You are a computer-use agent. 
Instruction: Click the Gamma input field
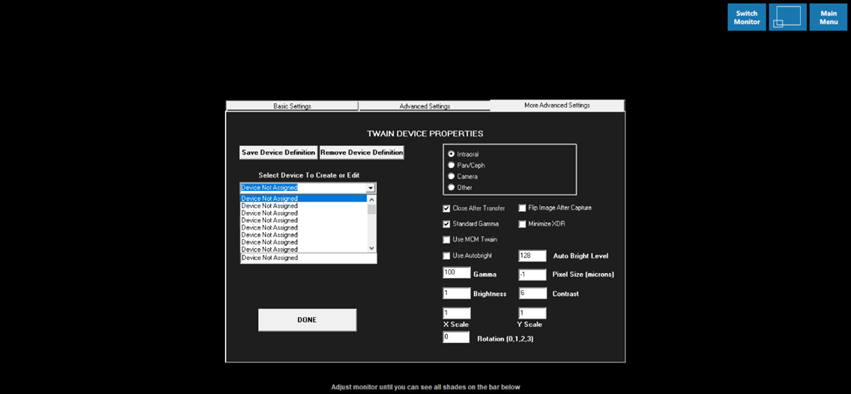(x=456, y=273)
